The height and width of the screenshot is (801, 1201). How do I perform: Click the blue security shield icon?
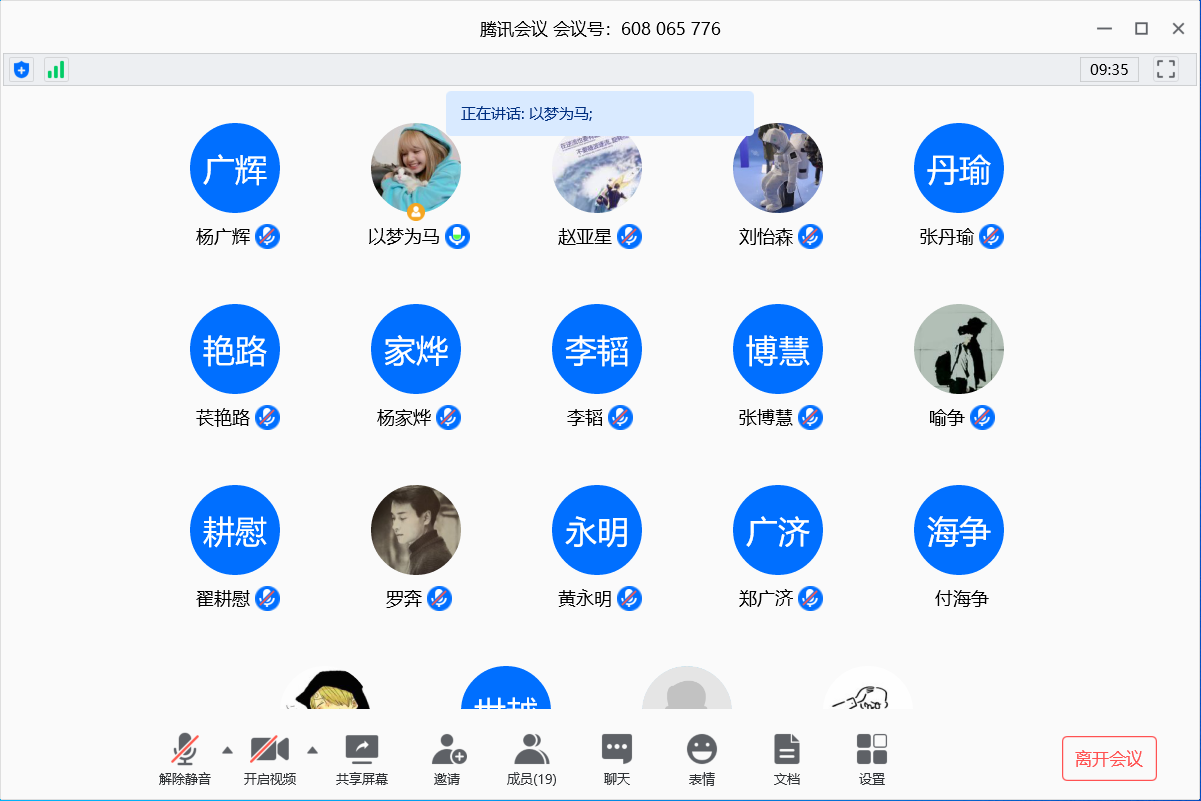(22, 69)
